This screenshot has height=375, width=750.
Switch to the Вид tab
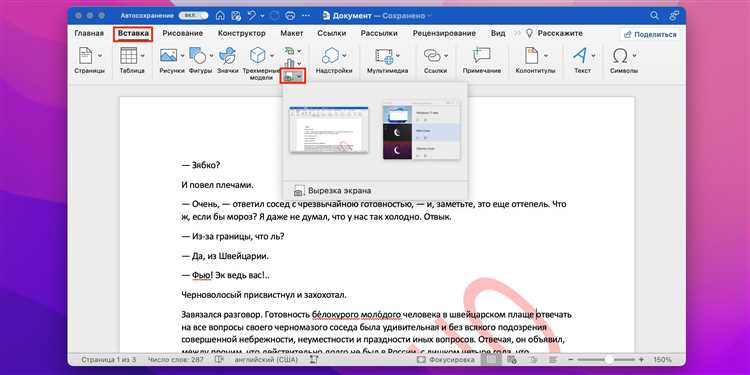tap(498, 33)
